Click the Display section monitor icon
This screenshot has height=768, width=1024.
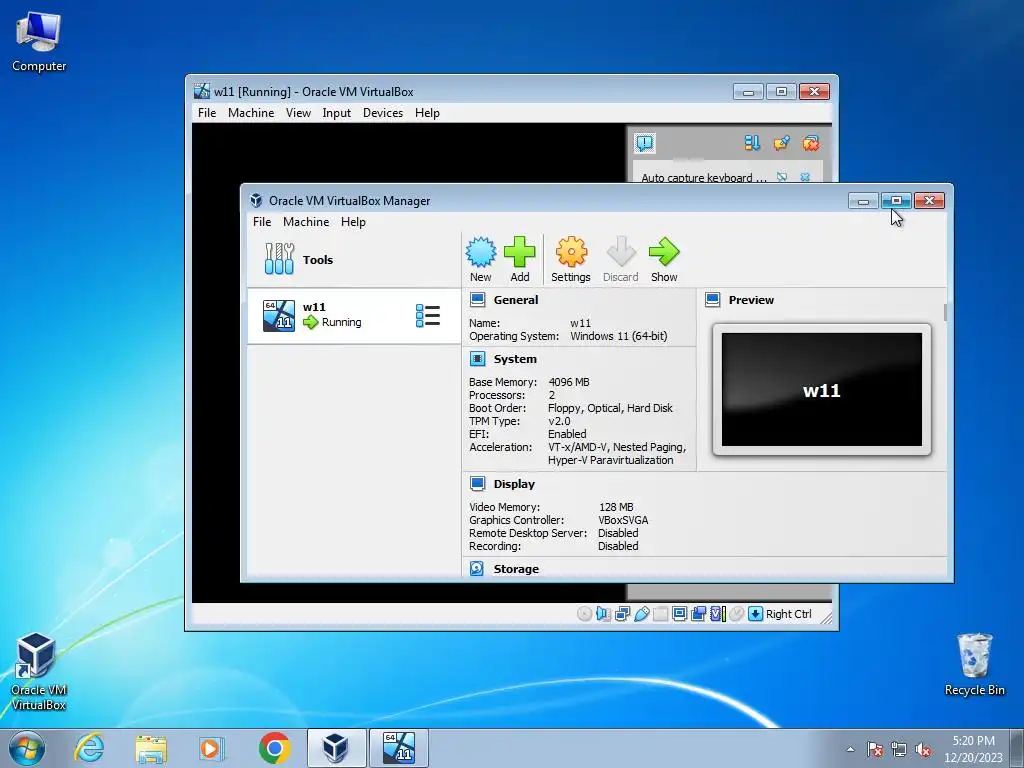[477, 484]
